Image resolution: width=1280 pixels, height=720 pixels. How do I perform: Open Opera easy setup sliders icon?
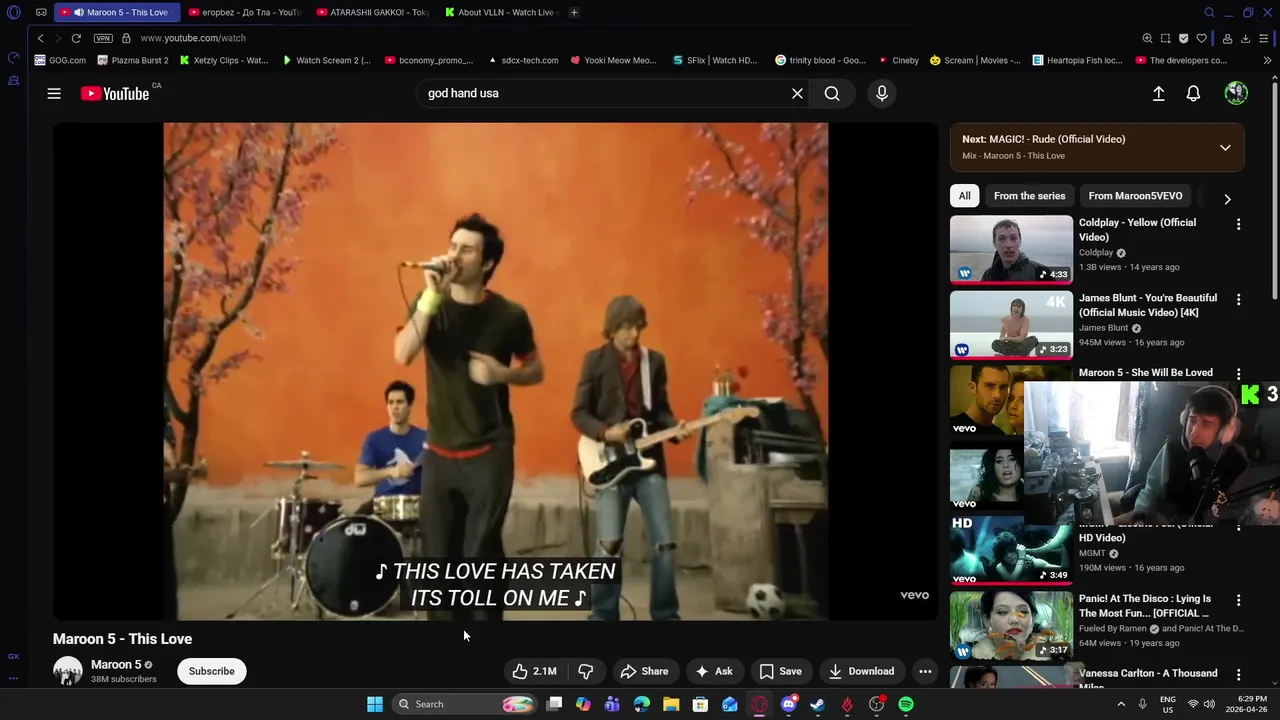click(x=1264, y=38)
